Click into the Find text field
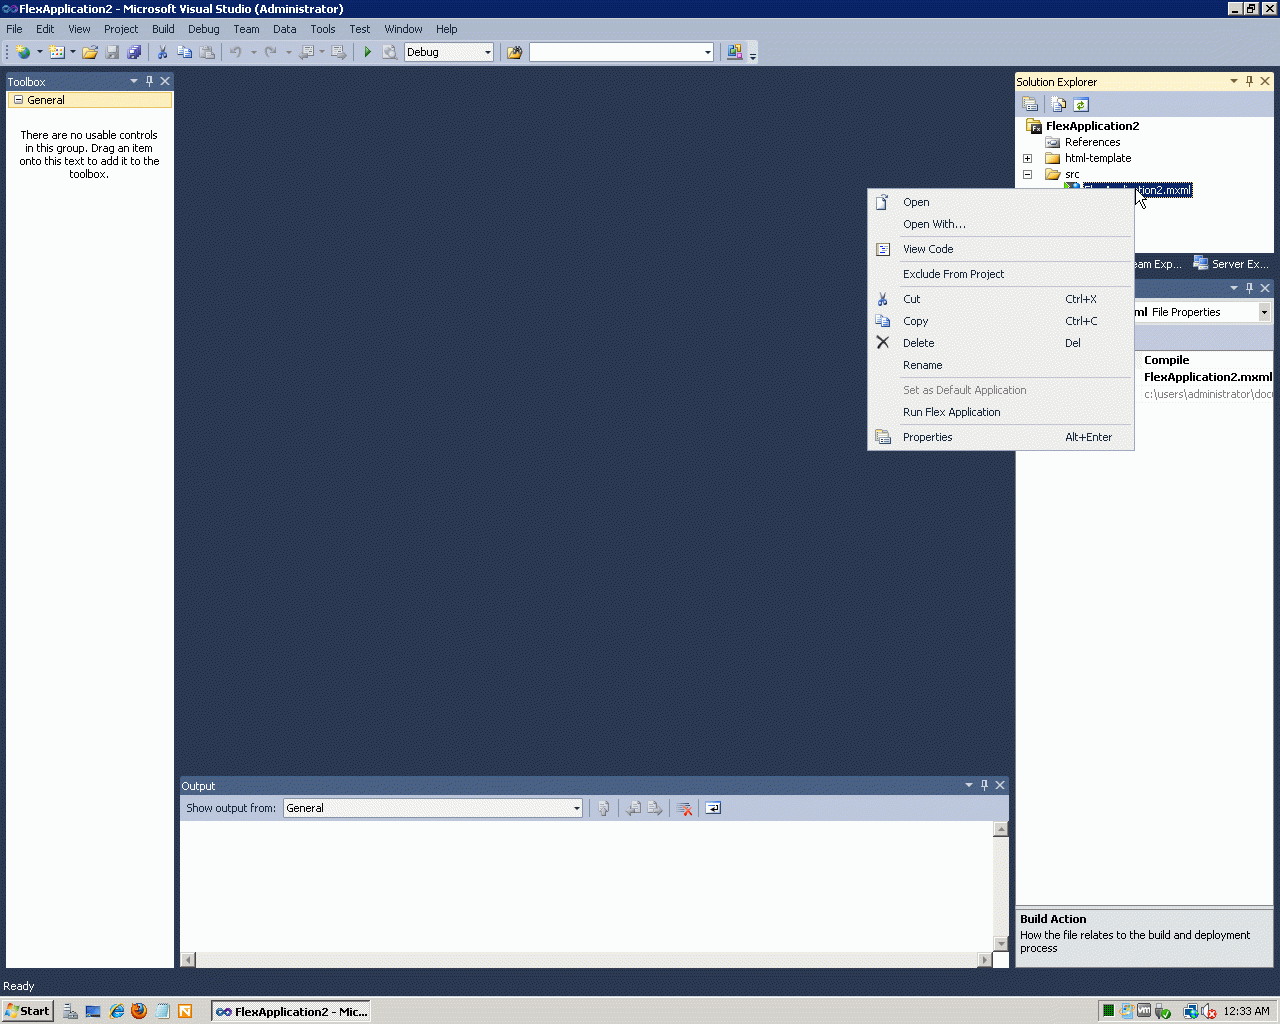1280x1024 pixels. [616, 52]
